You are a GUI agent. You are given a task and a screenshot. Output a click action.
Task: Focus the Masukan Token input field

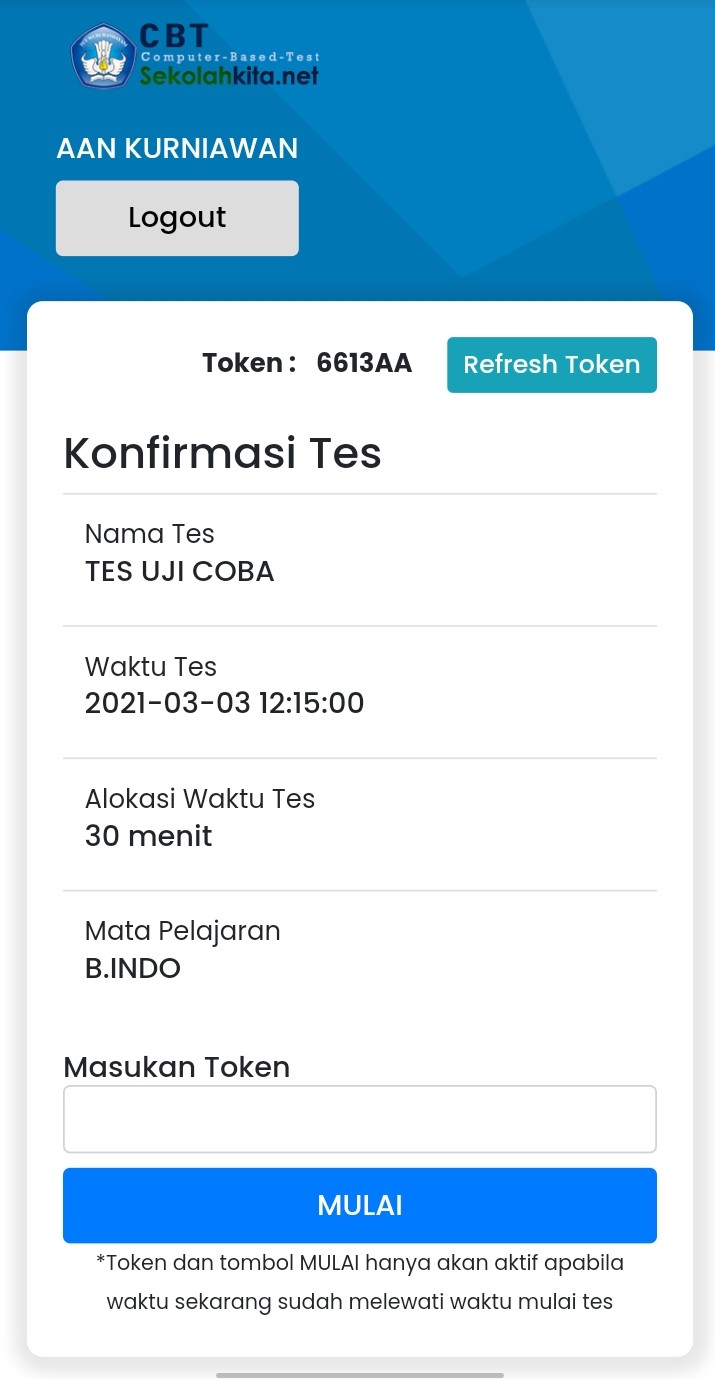(359, 1119)
